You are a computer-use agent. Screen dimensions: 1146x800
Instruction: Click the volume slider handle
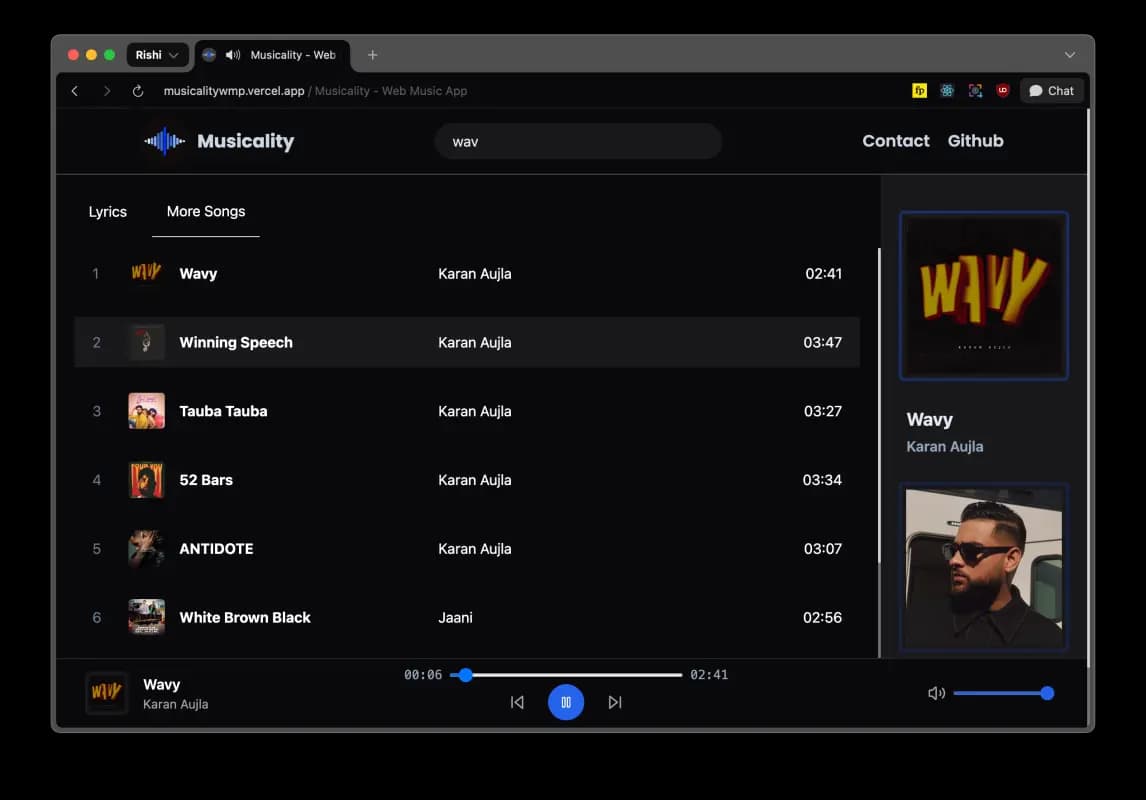(1047, 693)
